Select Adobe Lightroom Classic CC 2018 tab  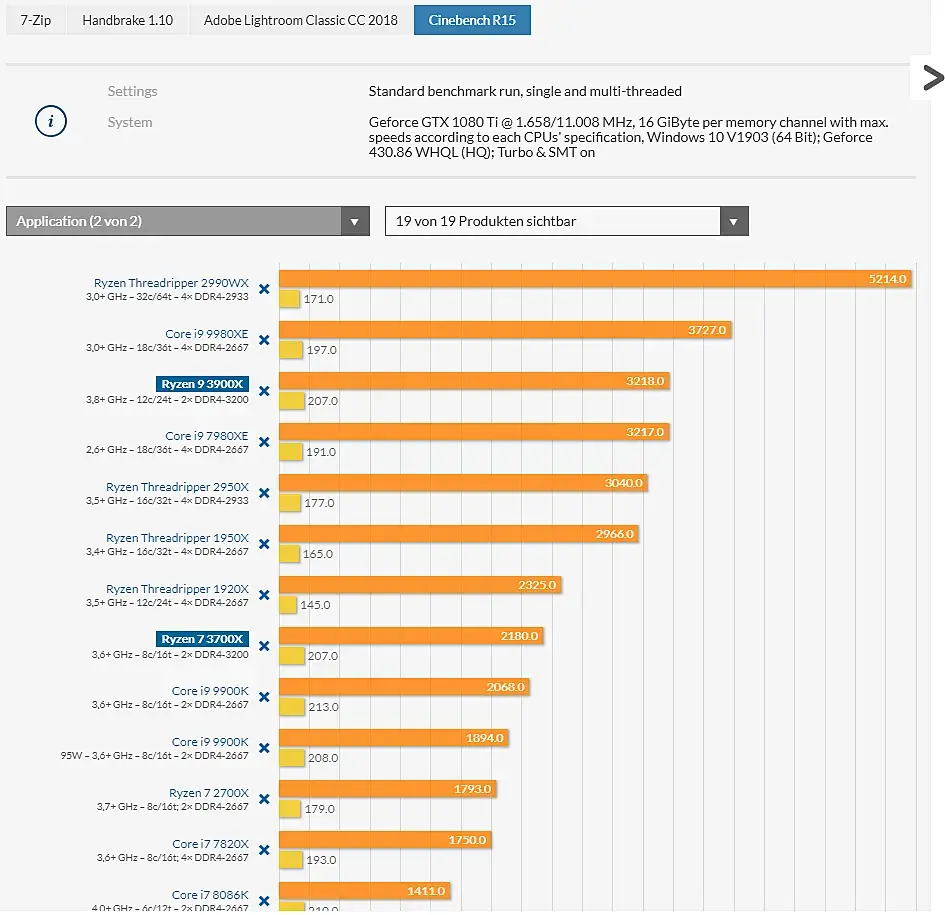[x=300, y=19]
